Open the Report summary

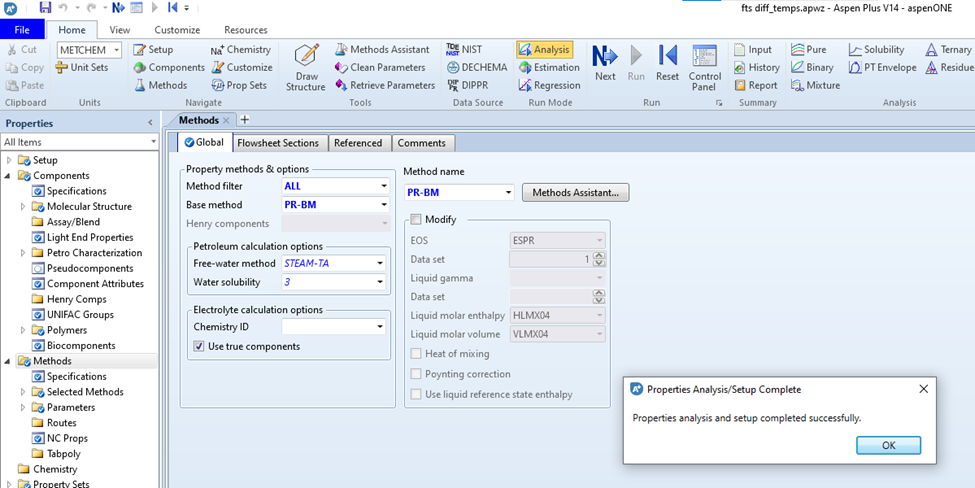pyautogui.click(x=756, y=85)
